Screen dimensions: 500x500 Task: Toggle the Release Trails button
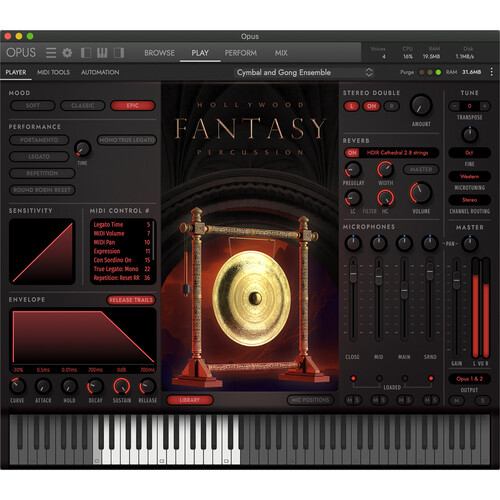(131, 300)
